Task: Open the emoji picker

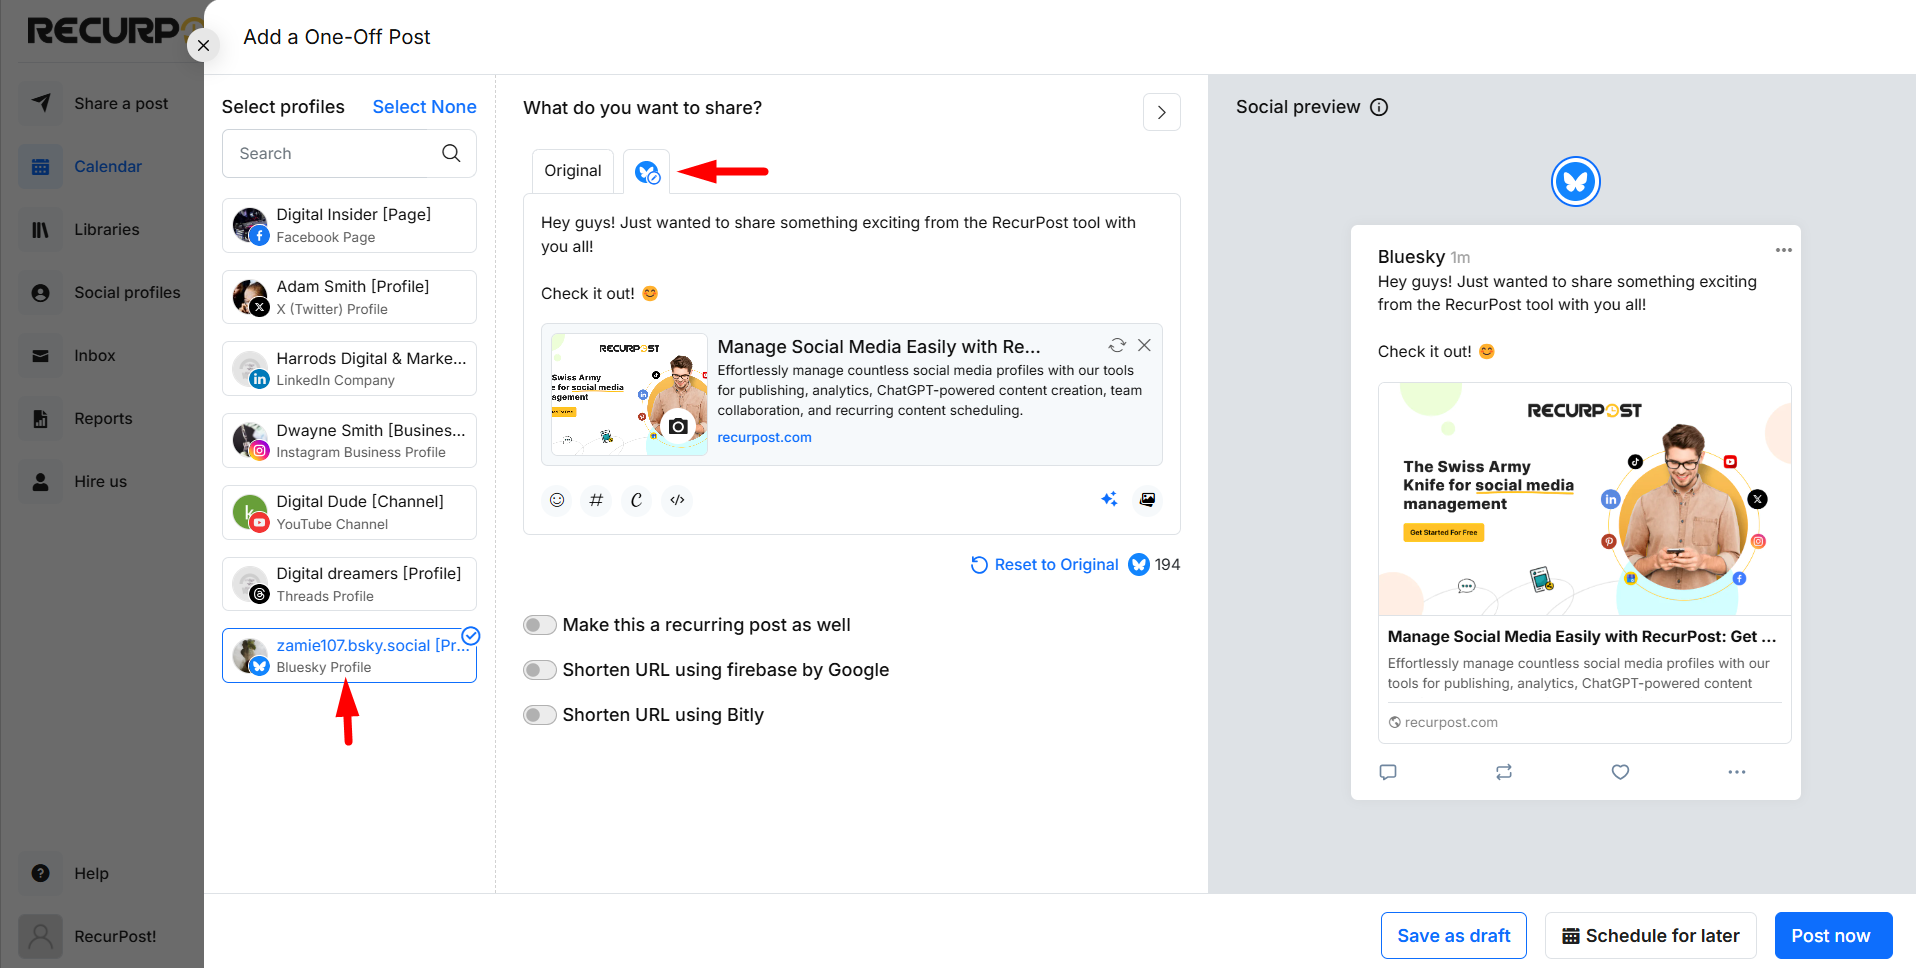Action: pyautogui.click(x=557, y=500)
